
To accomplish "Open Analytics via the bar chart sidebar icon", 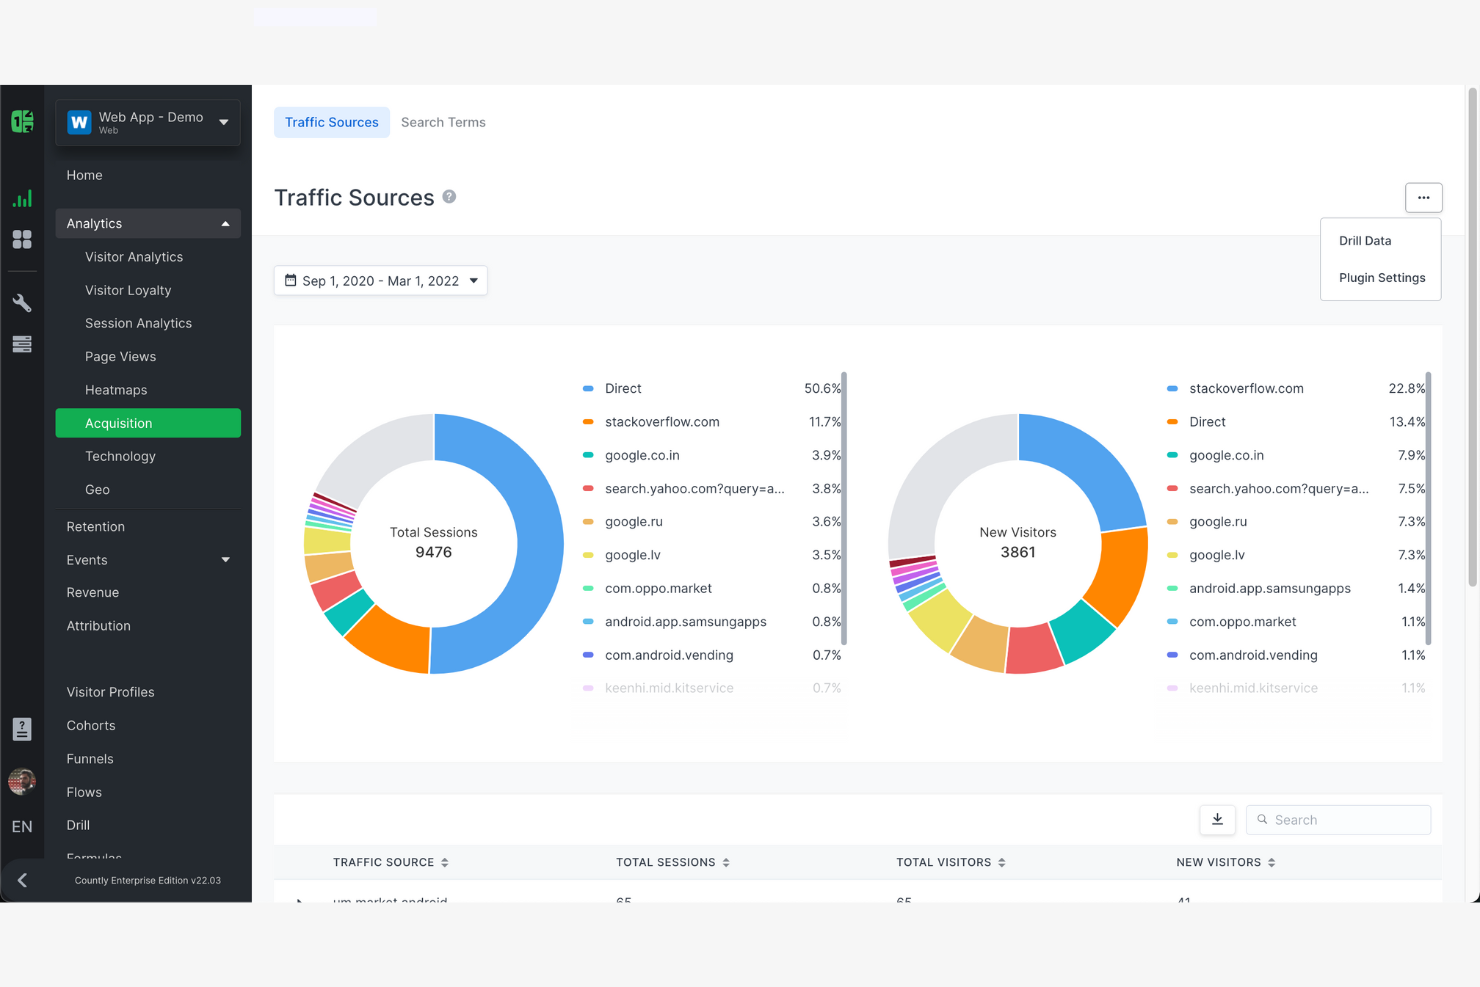I will 22,198.
